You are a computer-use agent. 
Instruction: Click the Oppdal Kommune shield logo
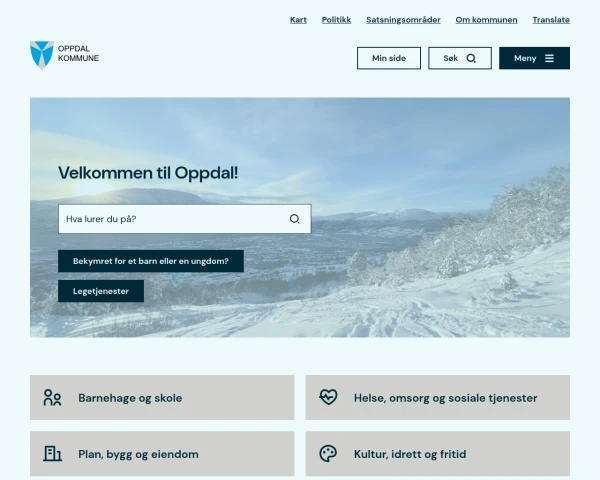pyautogui.click(x=42, y=55)
